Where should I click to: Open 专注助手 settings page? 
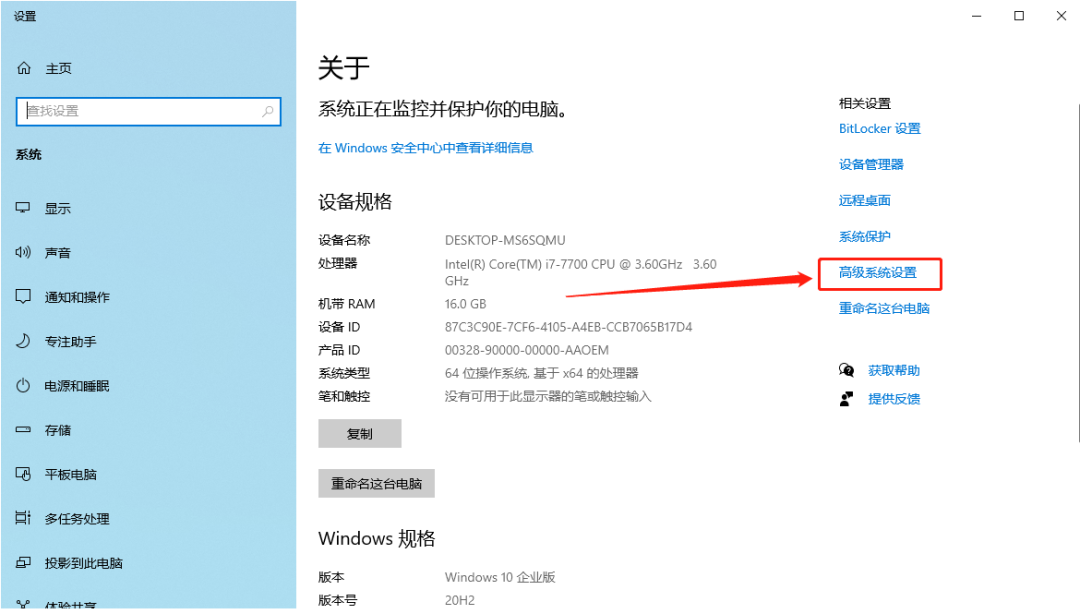click(70, 342)
